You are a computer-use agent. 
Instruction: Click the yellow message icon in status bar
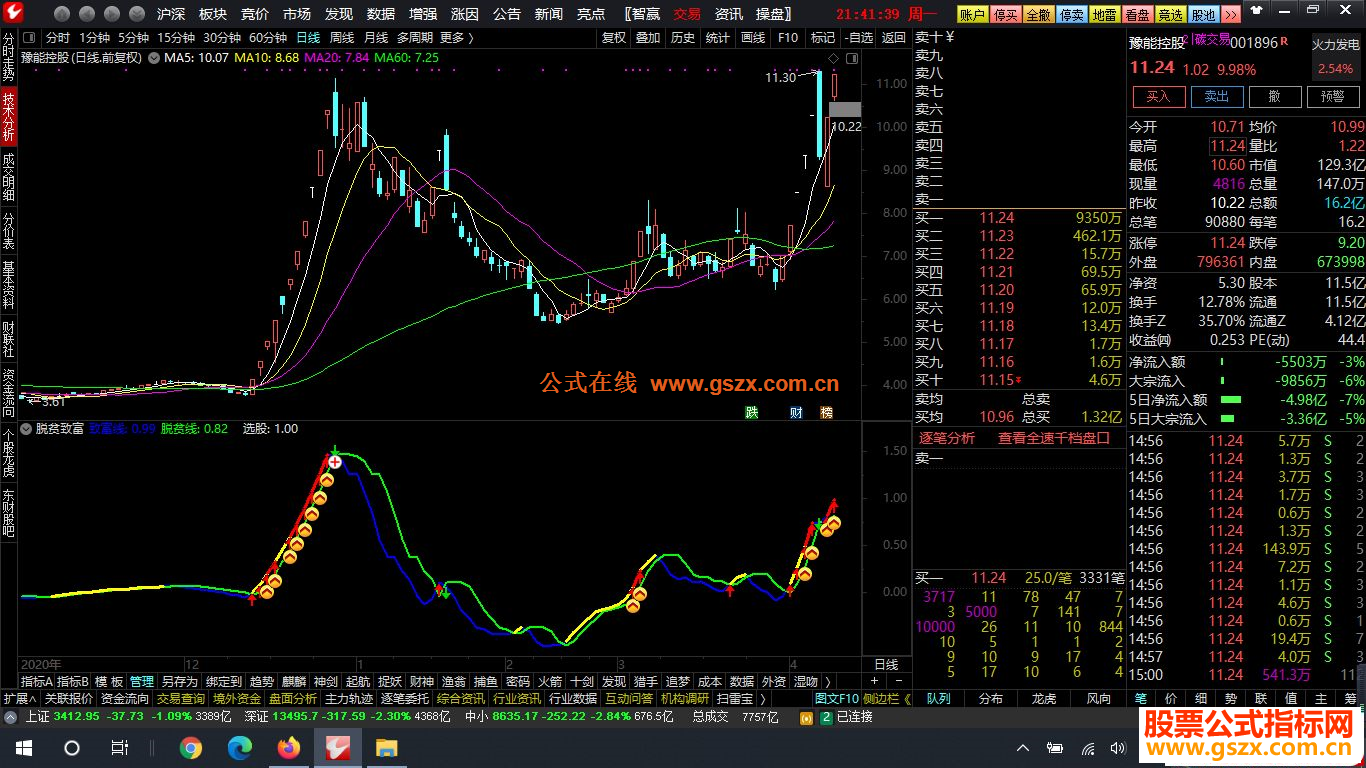click(x=808, y=716)
